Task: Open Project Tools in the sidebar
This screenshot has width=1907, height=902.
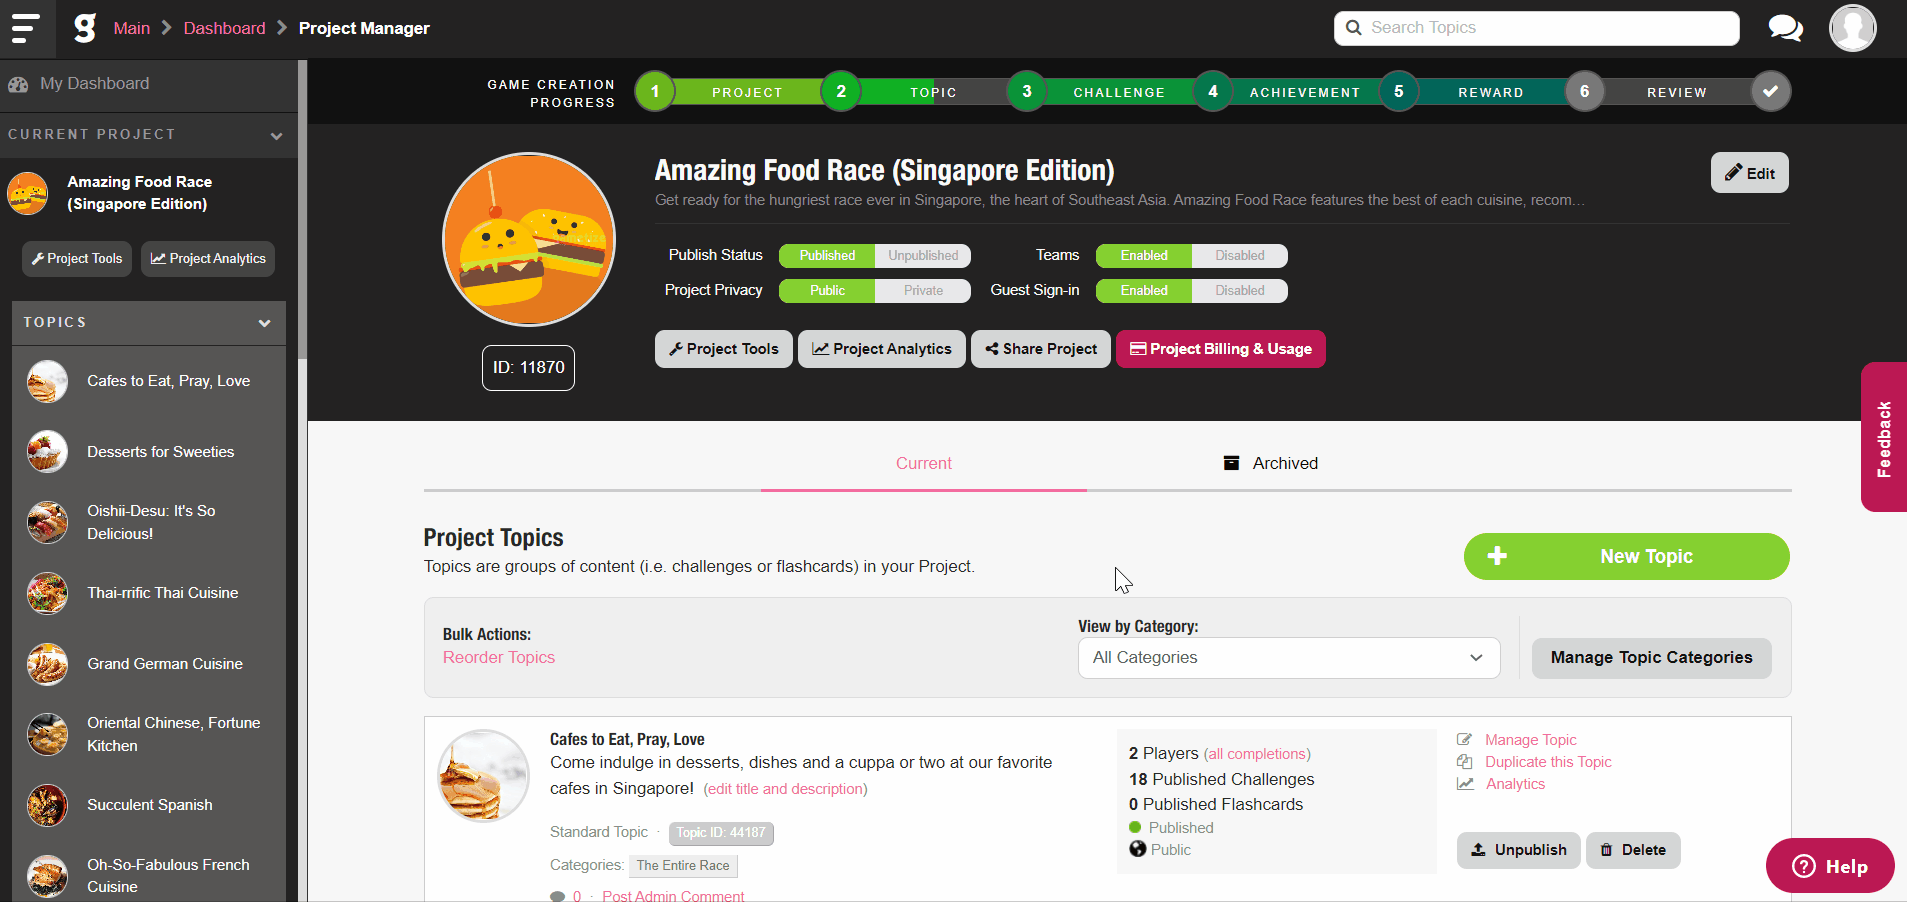Action: tap(77, 259)
